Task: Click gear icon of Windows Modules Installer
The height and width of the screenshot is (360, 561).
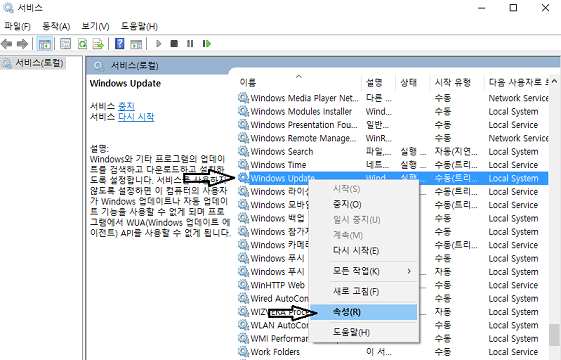Action: (243, 111)
